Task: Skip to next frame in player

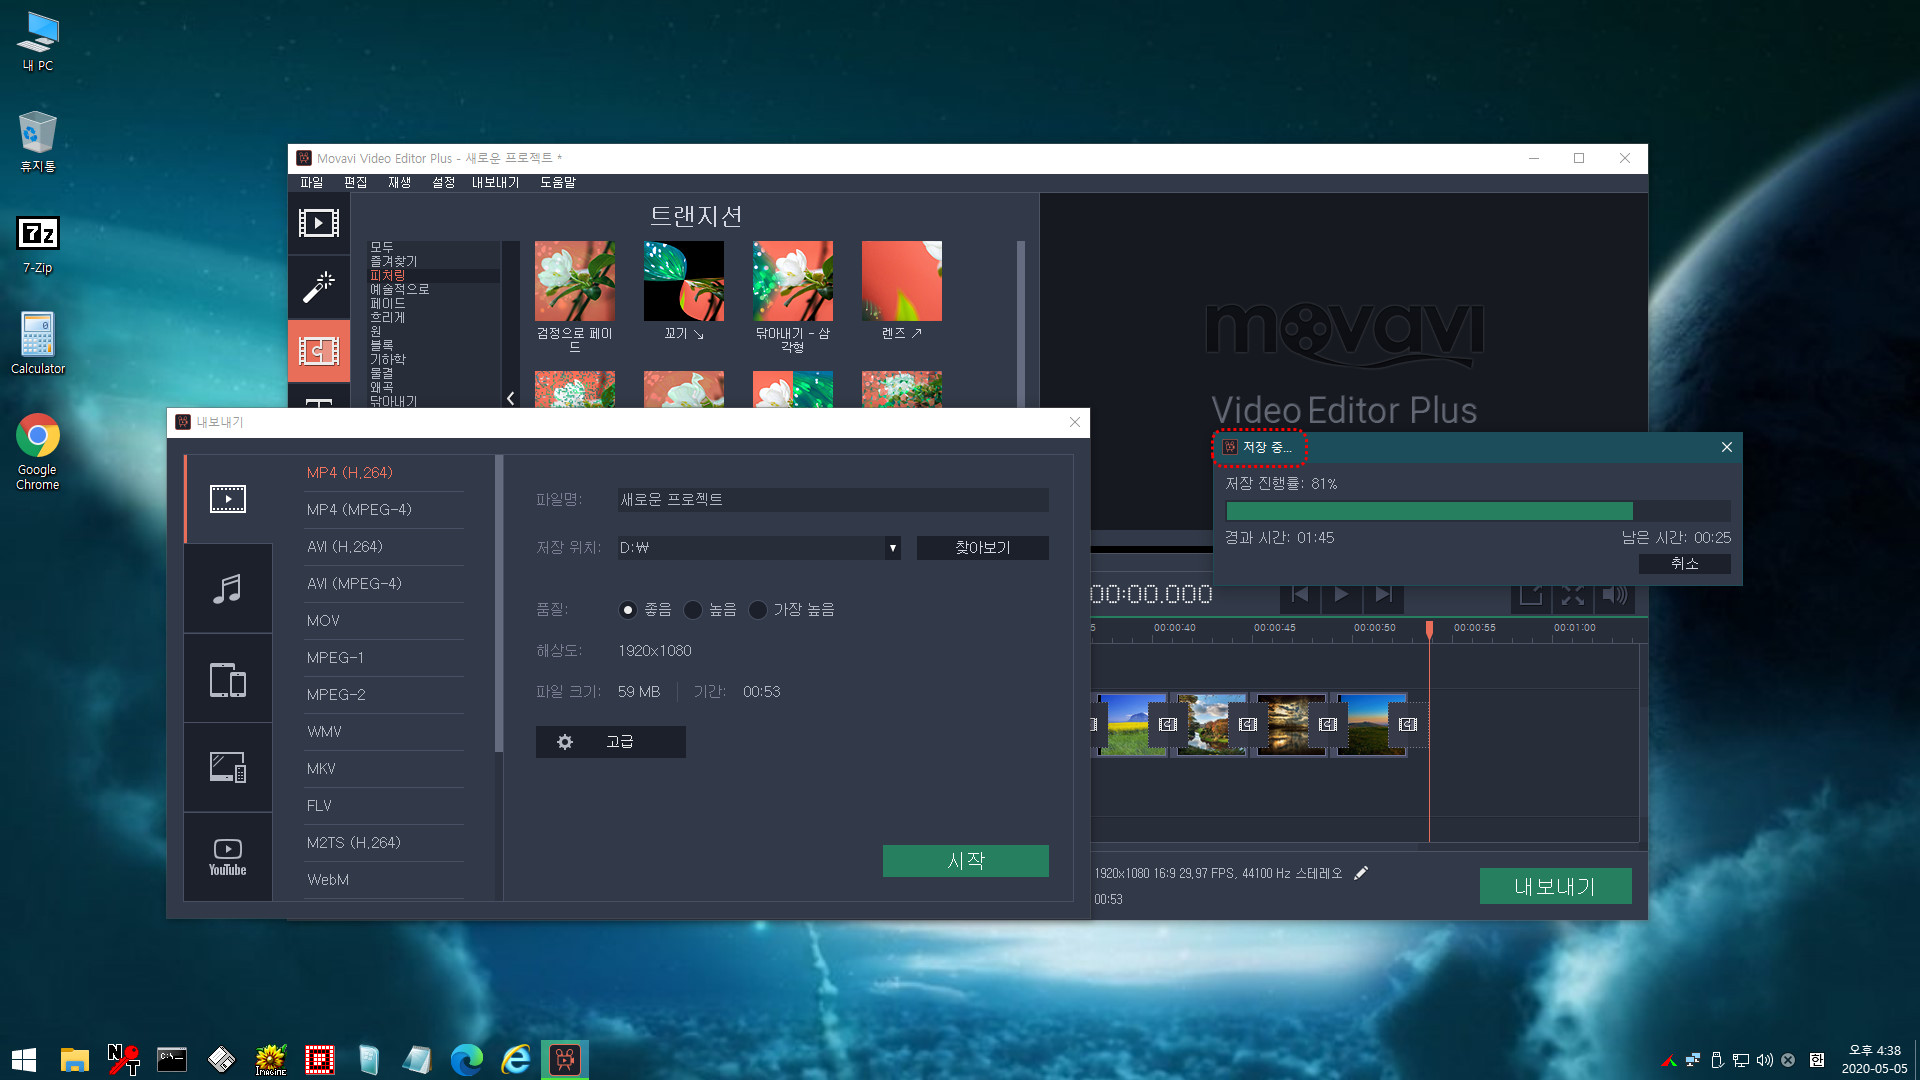Action: click(1383, 595)
